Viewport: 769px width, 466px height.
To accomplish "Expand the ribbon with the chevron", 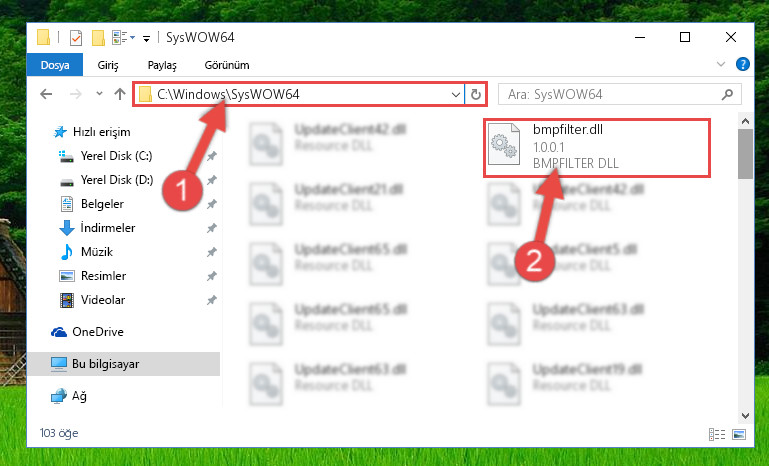I will point(720,64).
